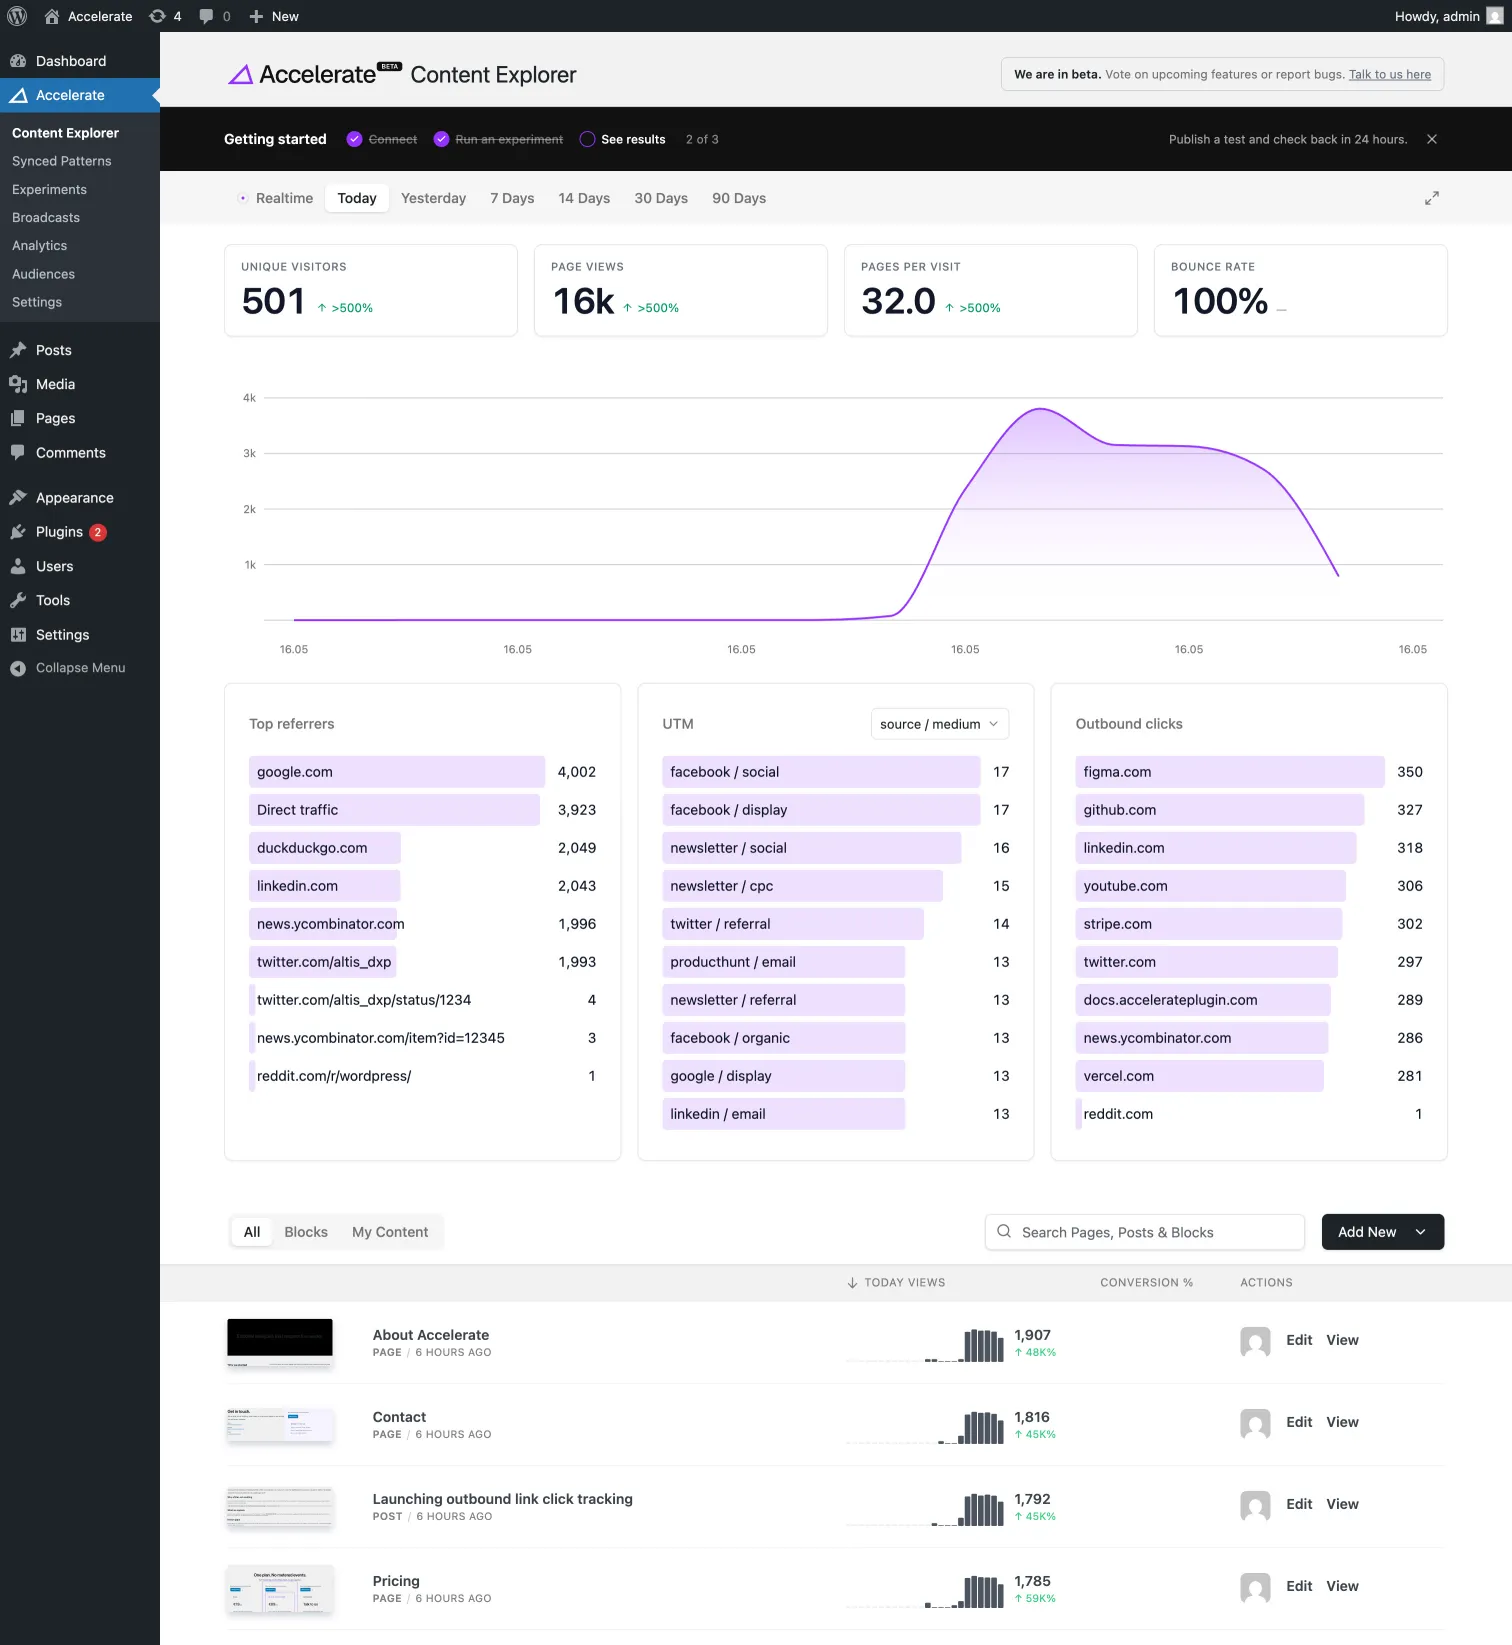Open the source / medium dropdown
Image resolution: width=1512 pixels, height=1645 pixels.
pyautogui.click(x=940, y=724)
